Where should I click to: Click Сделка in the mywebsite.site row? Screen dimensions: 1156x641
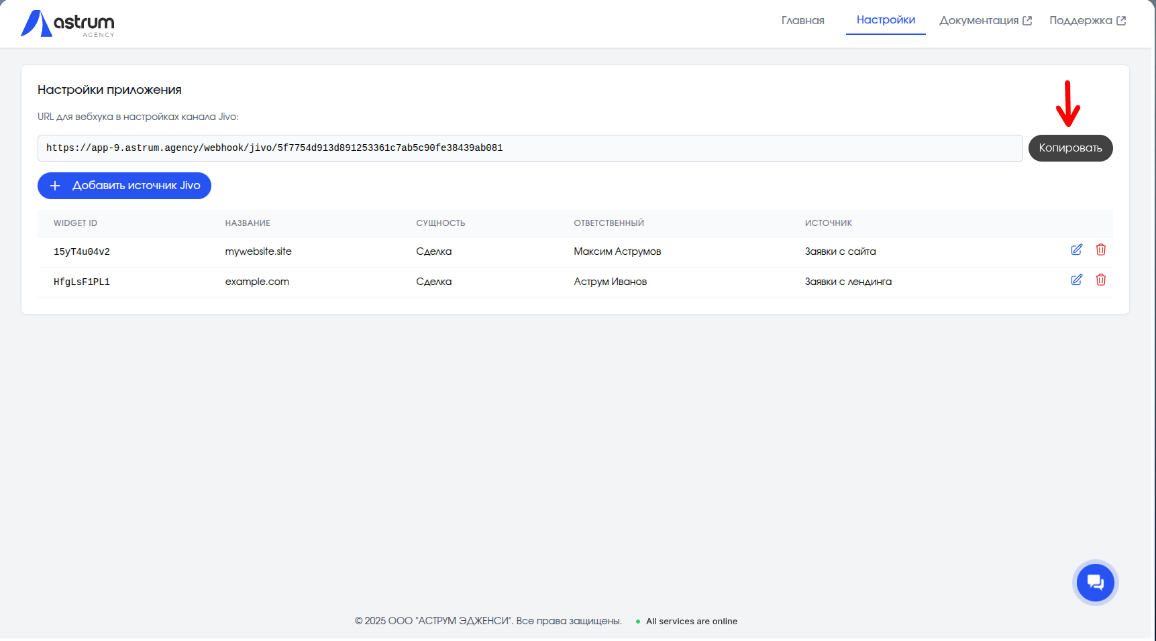[x=434, y=252]
